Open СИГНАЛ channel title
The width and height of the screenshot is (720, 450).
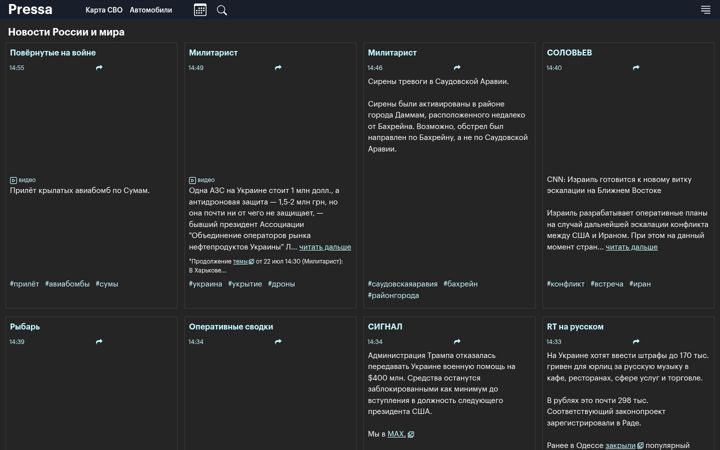point(385,327)
